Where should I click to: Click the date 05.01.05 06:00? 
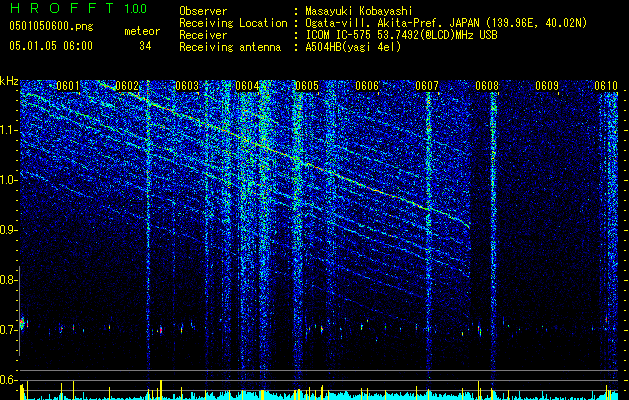point(51,46)
